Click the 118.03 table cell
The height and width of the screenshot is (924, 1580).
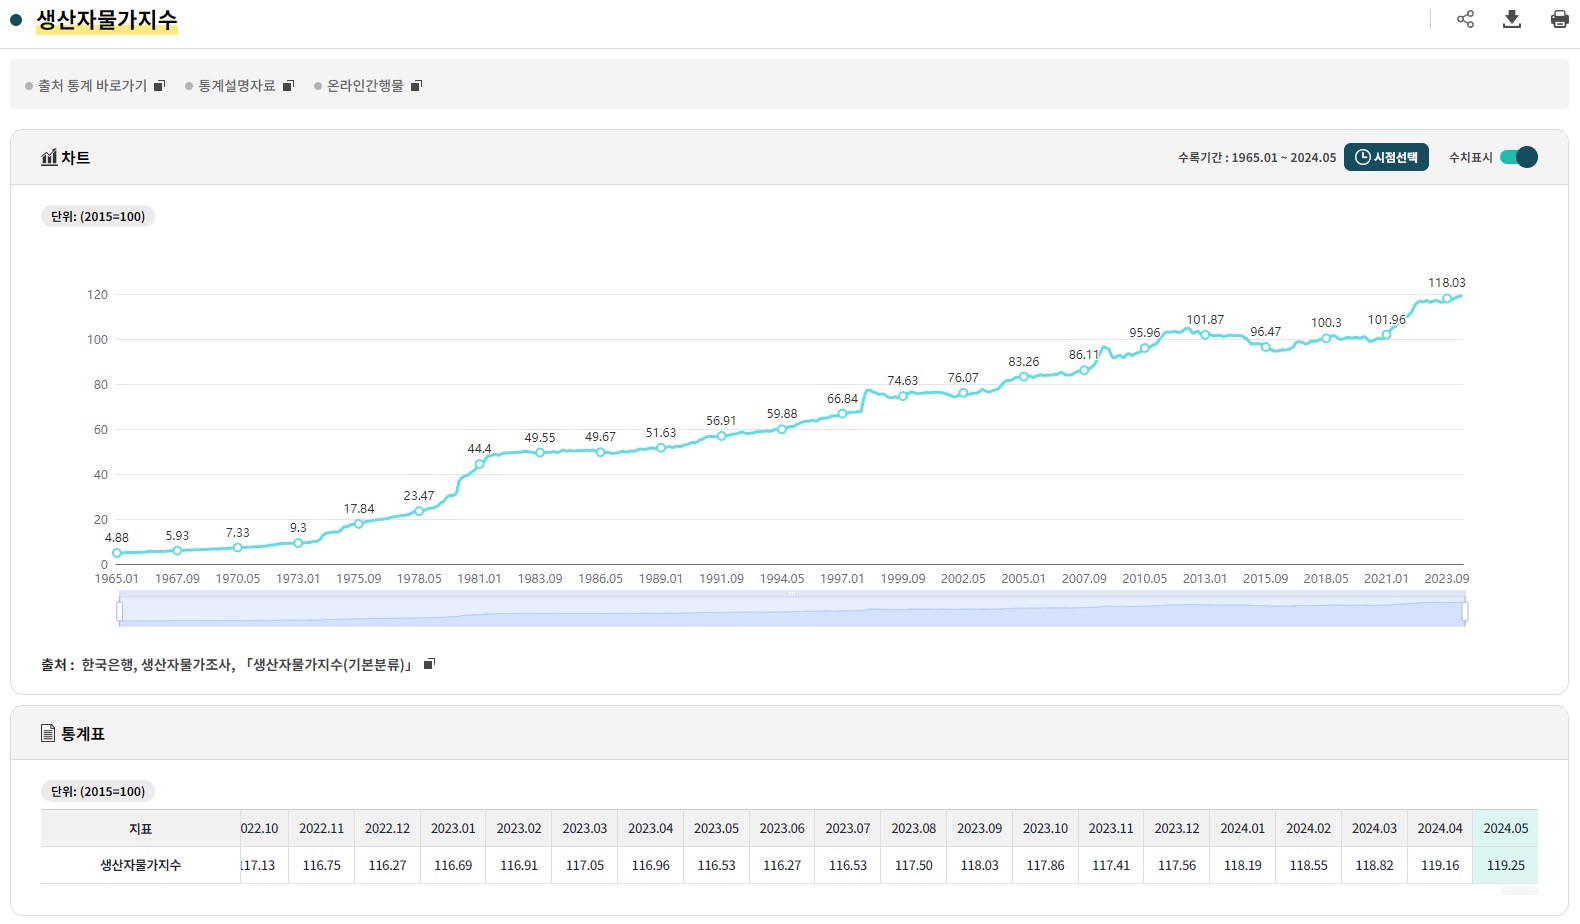tap(979, 865)
